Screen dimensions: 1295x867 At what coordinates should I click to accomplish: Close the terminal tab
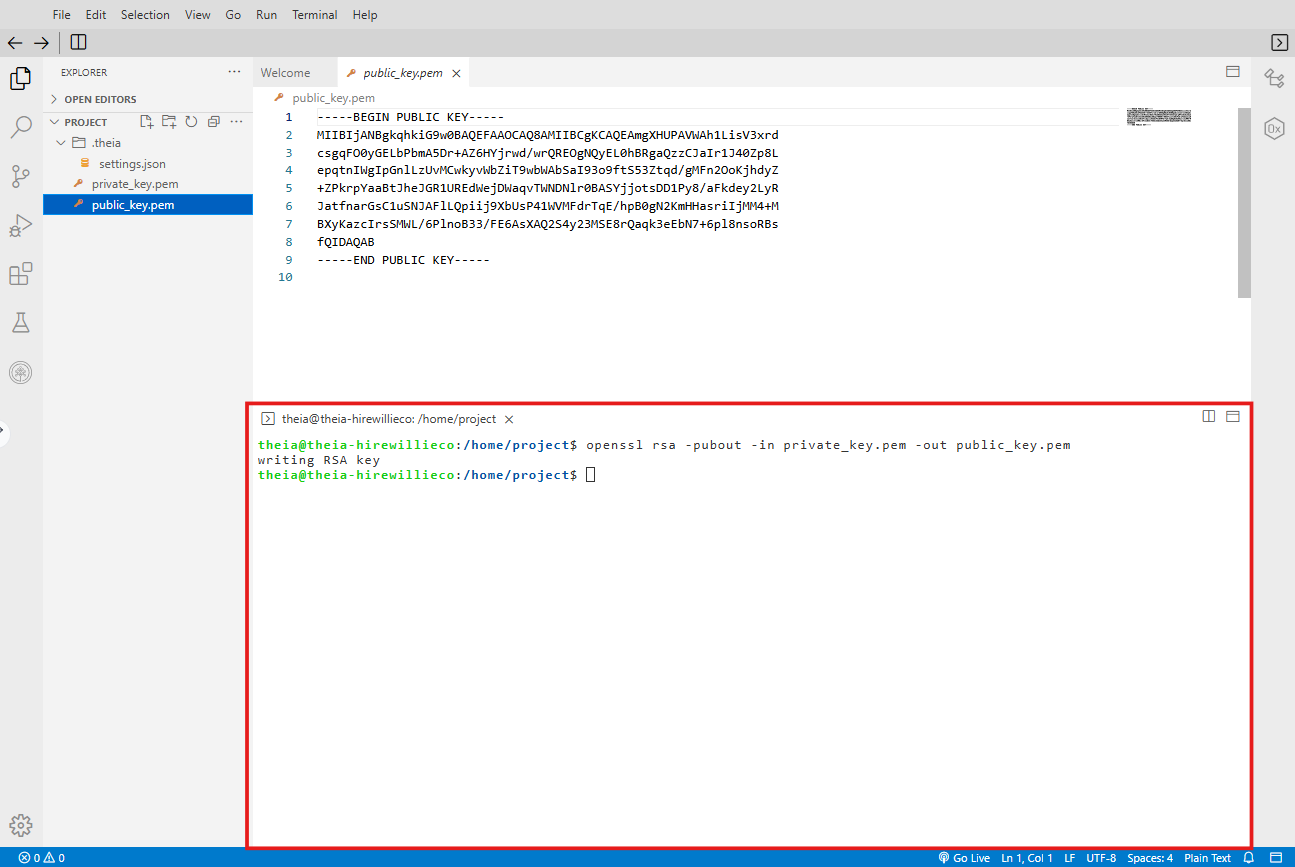coord(509,420)
